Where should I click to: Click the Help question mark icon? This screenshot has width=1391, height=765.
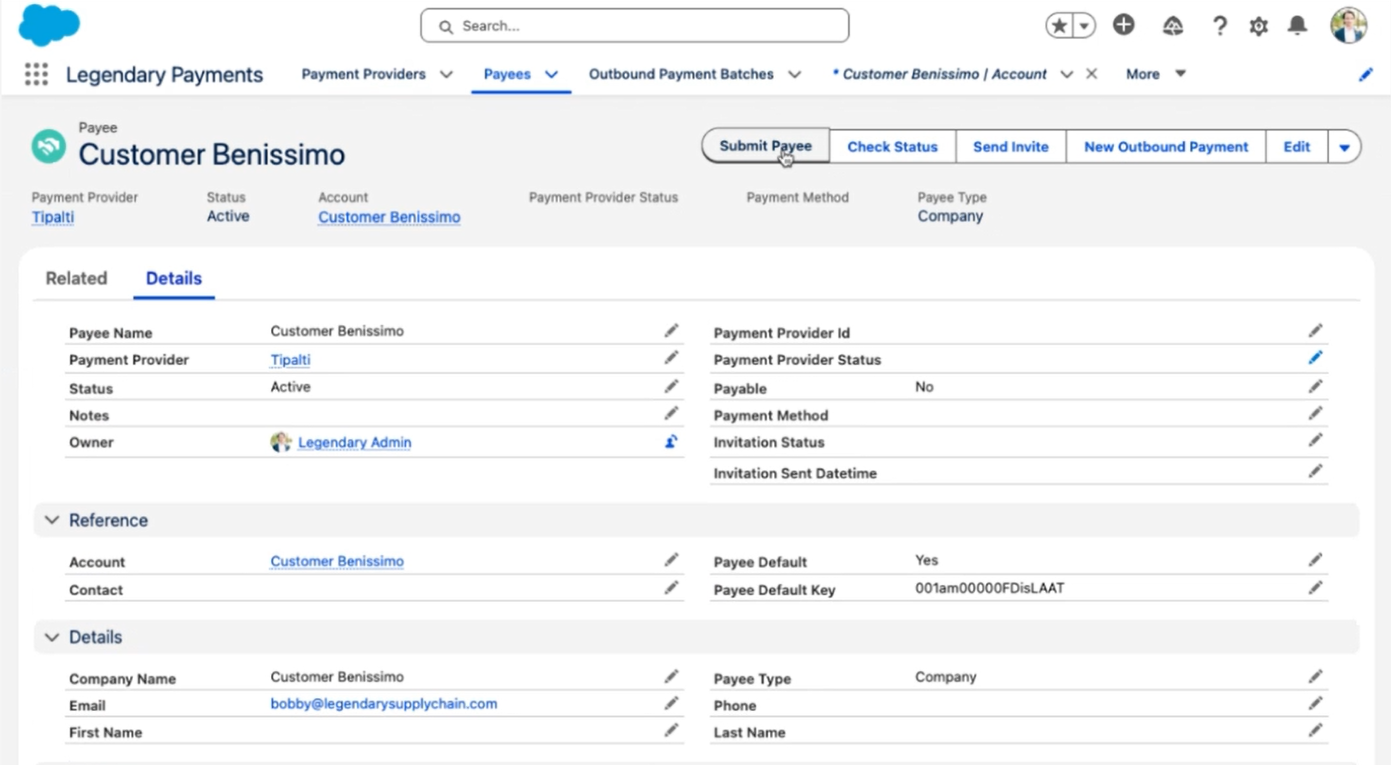1219,26
